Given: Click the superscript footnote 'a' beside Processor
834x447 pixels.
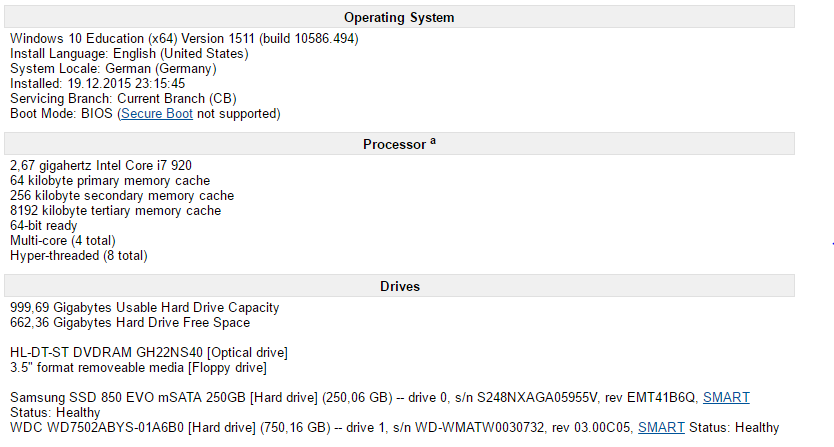Looking at the screenshot, I should [x=433, y=141].
